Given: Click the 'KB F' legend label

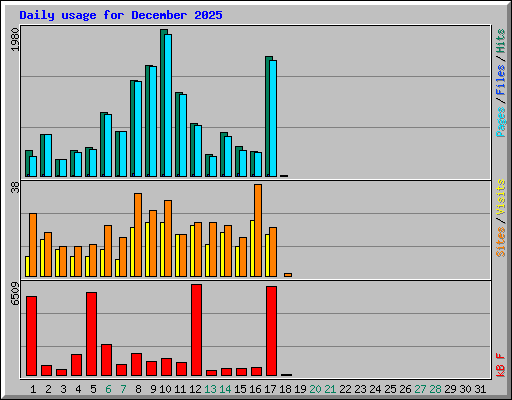Looking at the screenshot, I should [501, 365].
